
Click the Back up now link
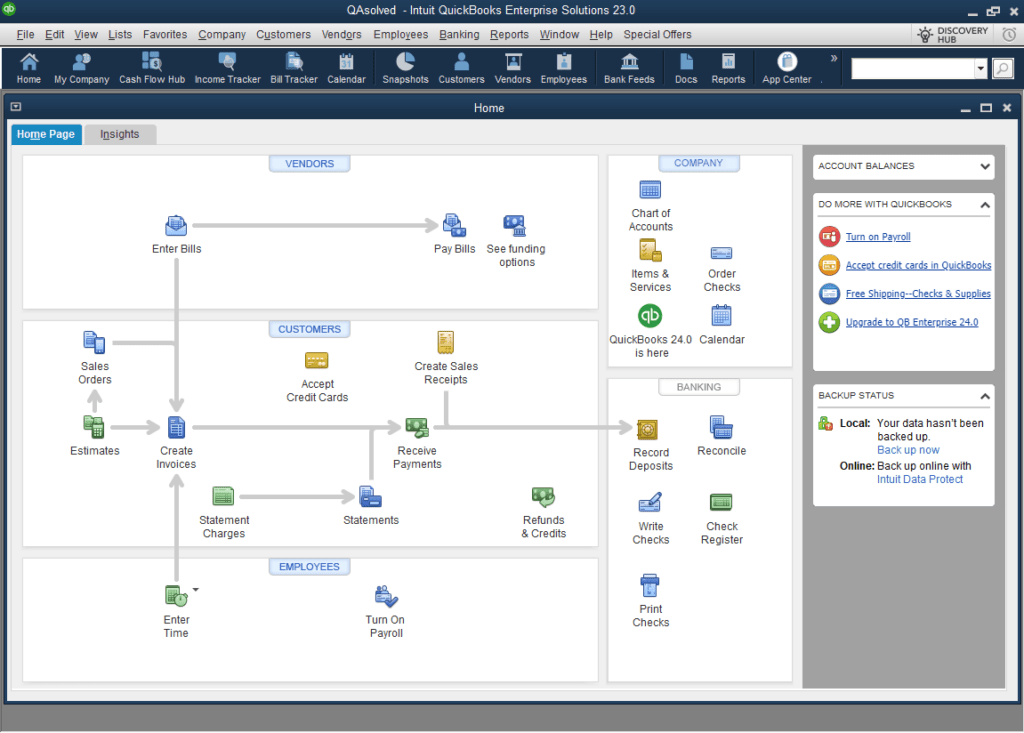coord(908,450)
